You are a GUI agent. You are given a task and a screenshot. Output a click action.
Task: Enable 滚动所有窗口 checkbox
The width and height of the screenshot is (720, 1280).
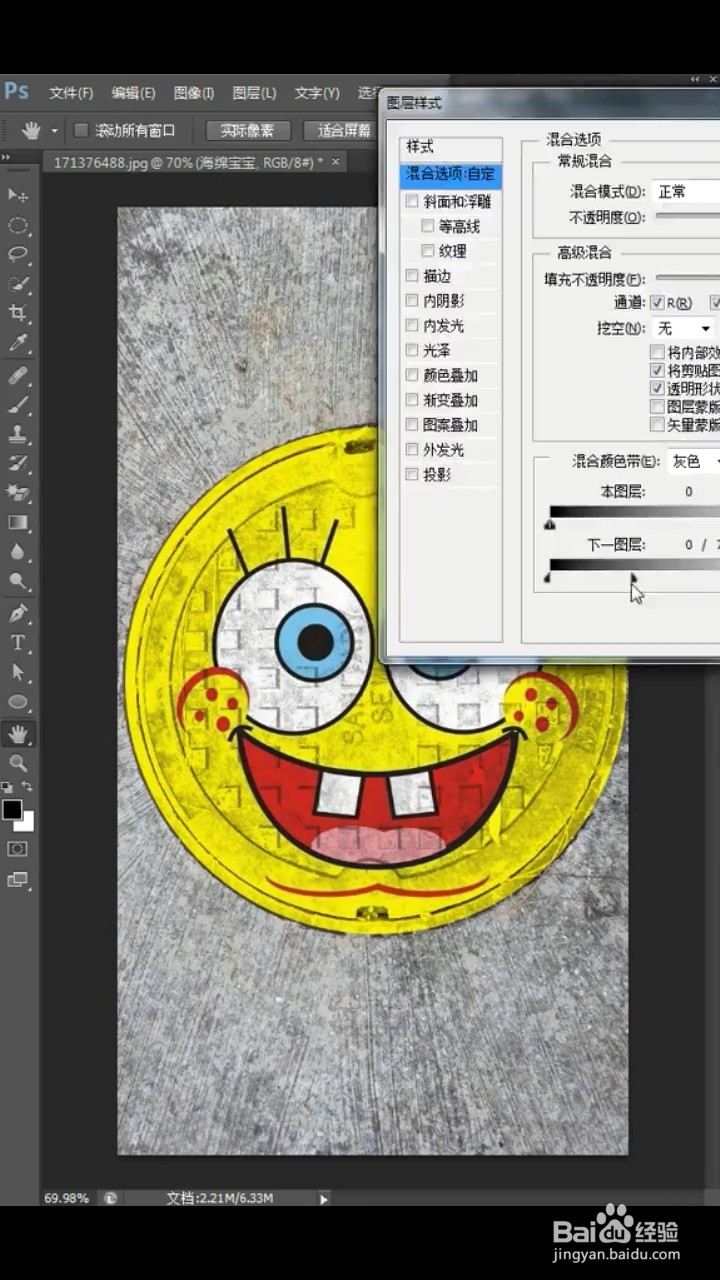81,130
